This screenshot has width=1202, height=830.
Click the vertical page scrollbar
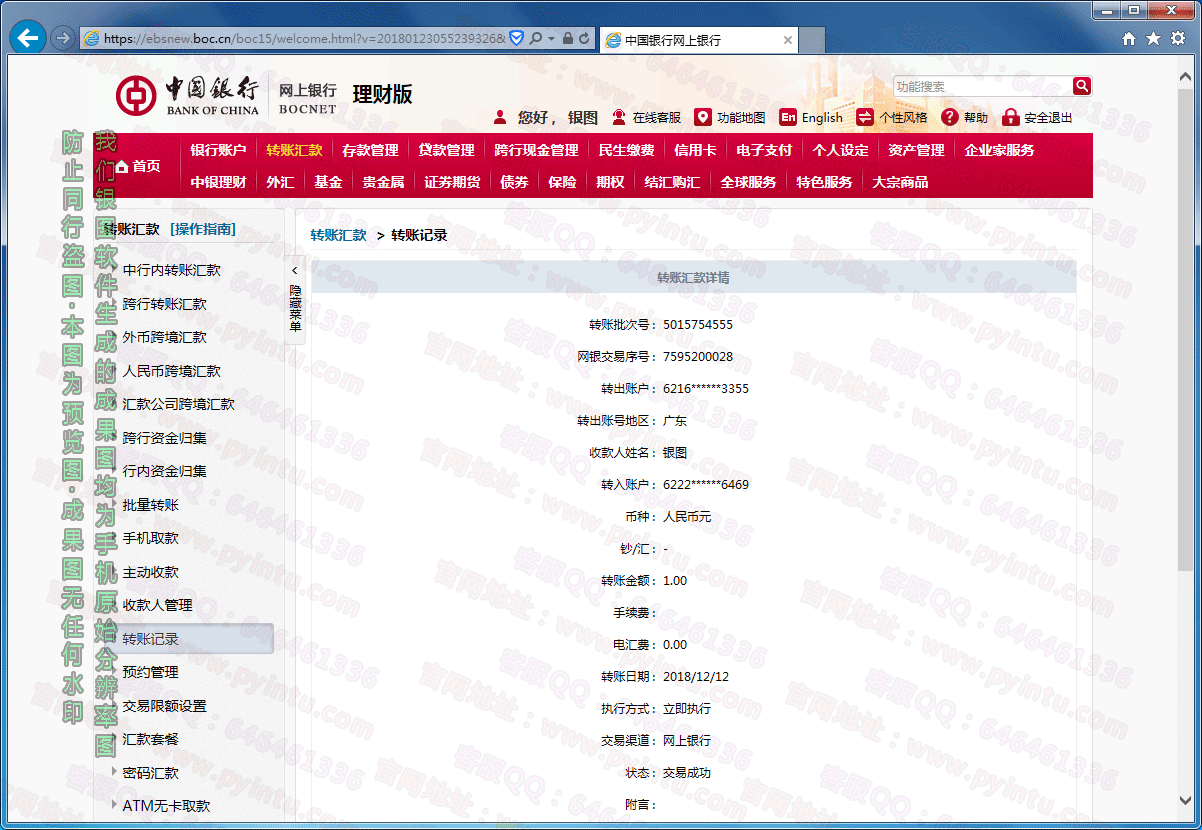click(1185, 330)
